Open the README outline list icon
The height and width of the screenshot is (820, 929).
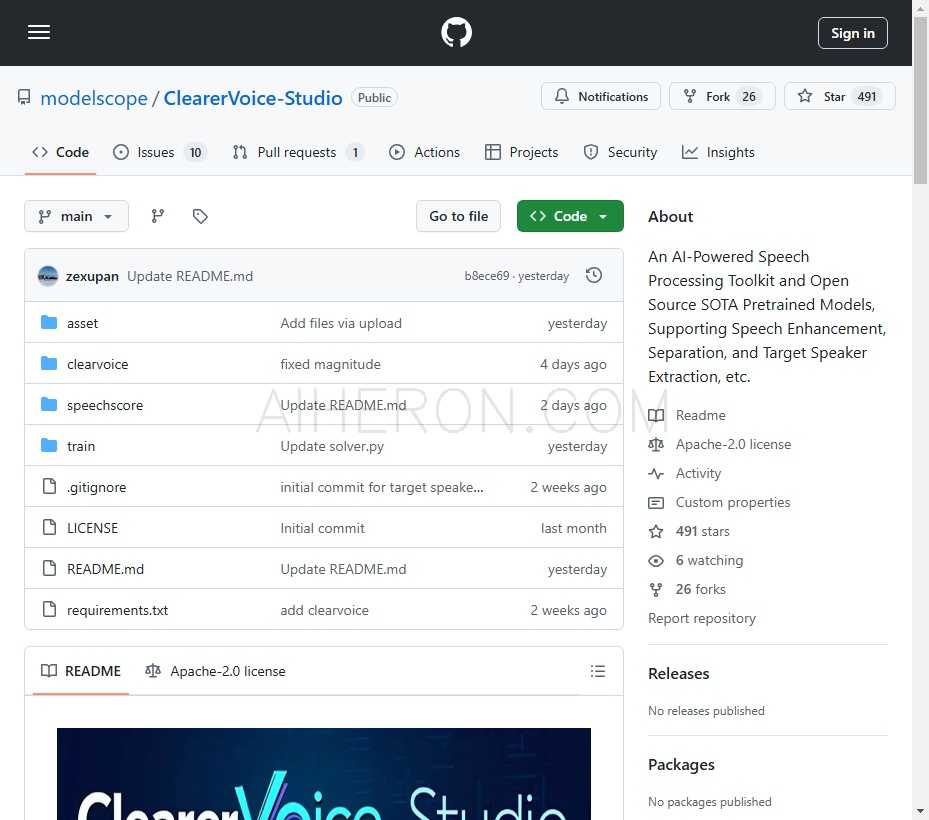pos(597,671)
